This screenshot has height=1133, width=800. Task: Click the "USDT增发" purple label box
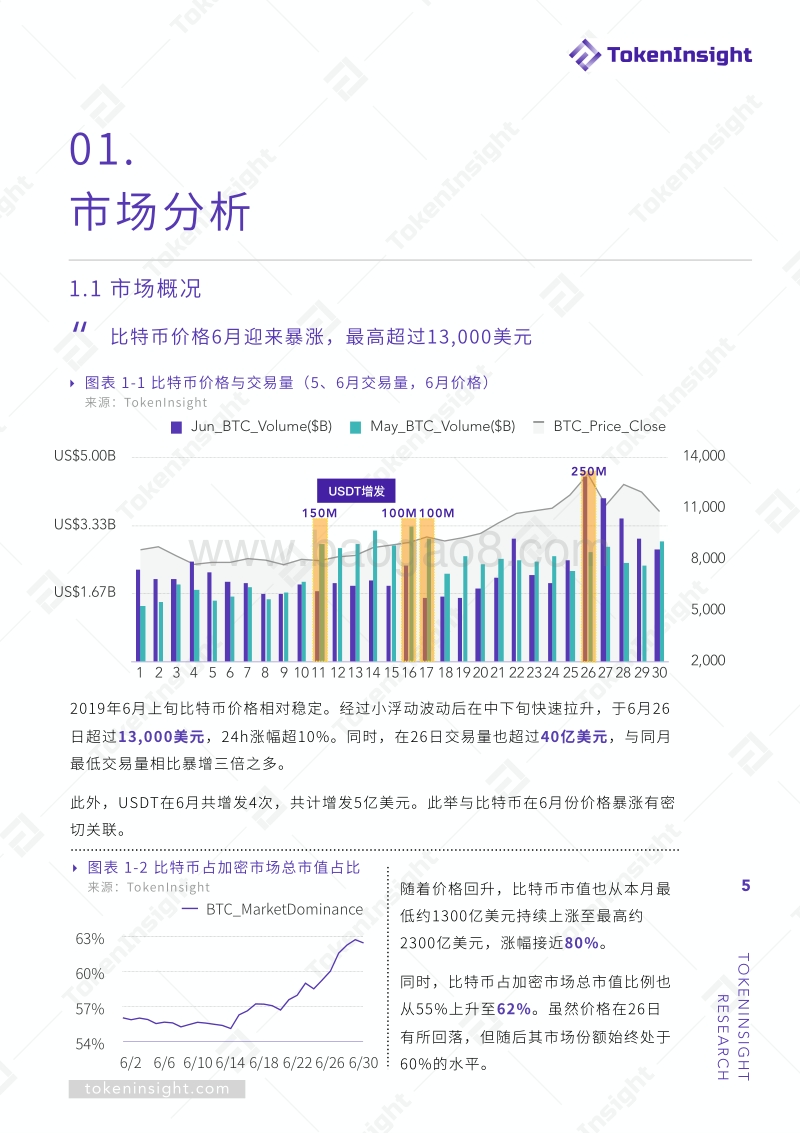(x=356, y=491)
